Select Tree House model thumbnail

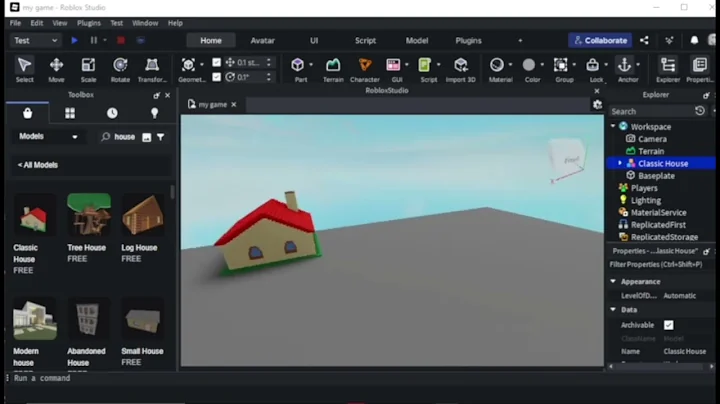click(89, 215)
